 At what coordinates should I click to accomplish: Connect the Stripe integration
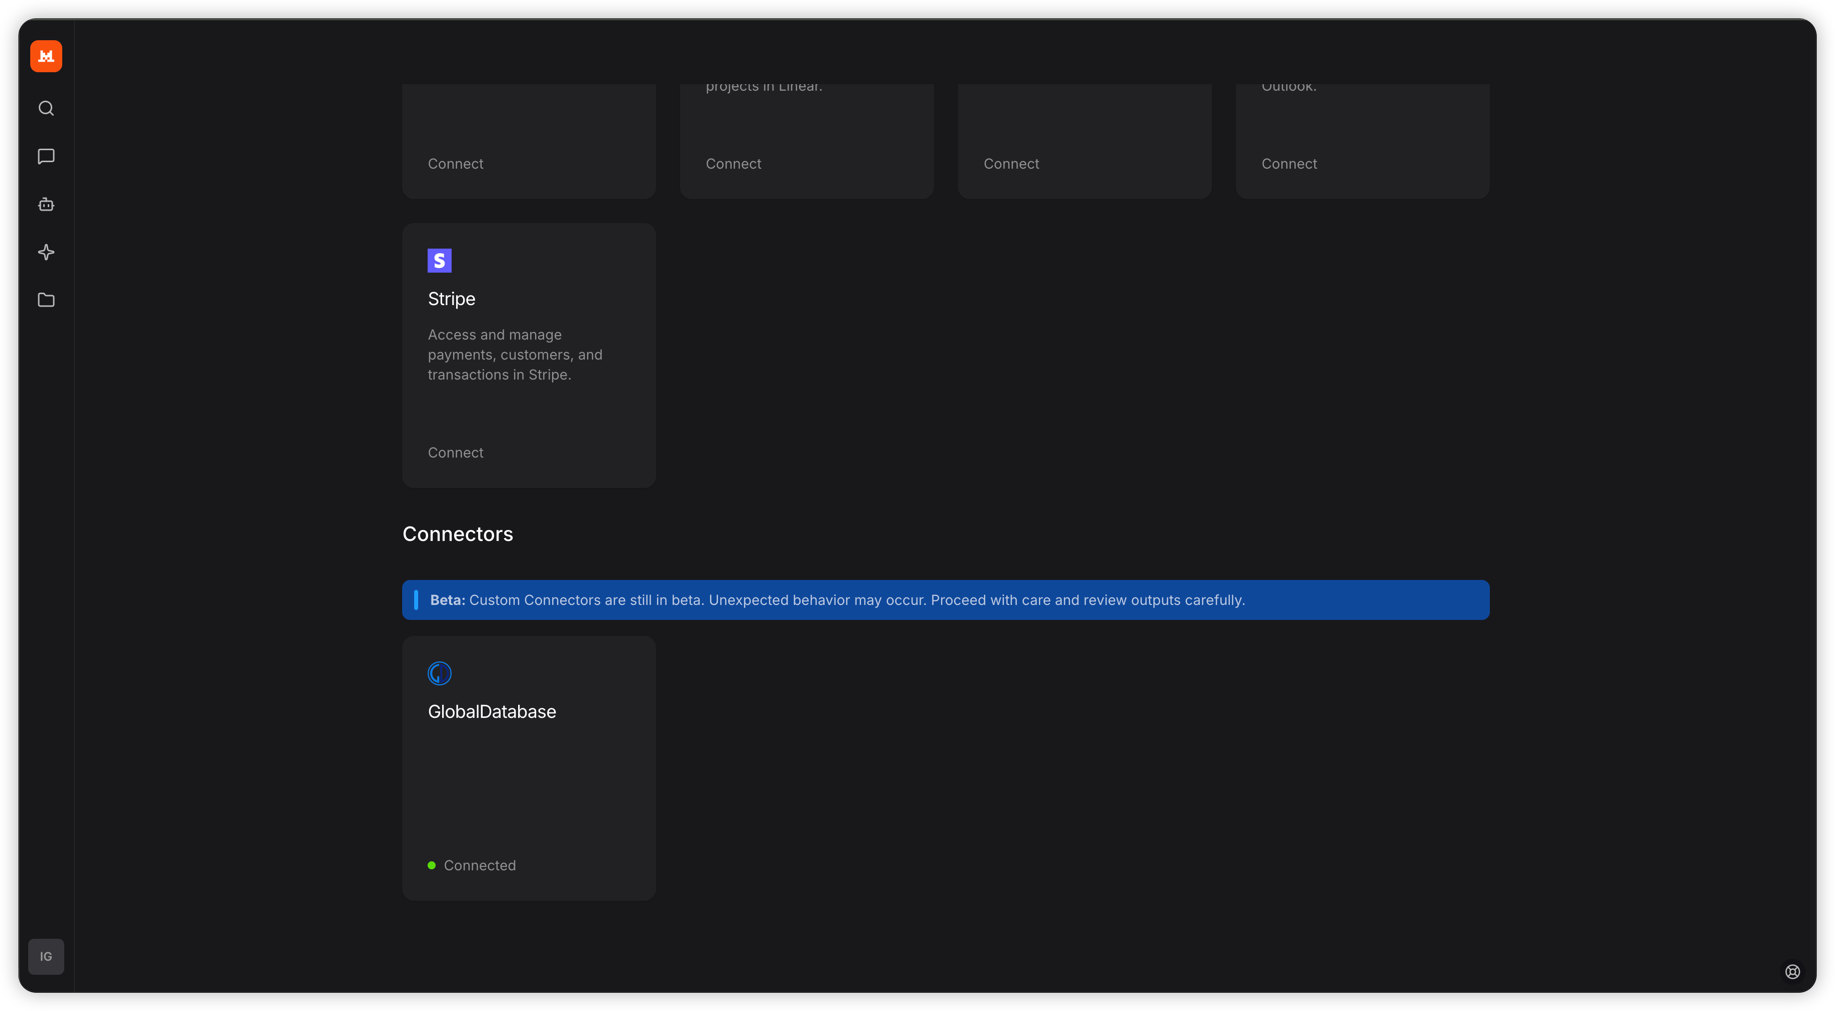click(x=455, y=452)
